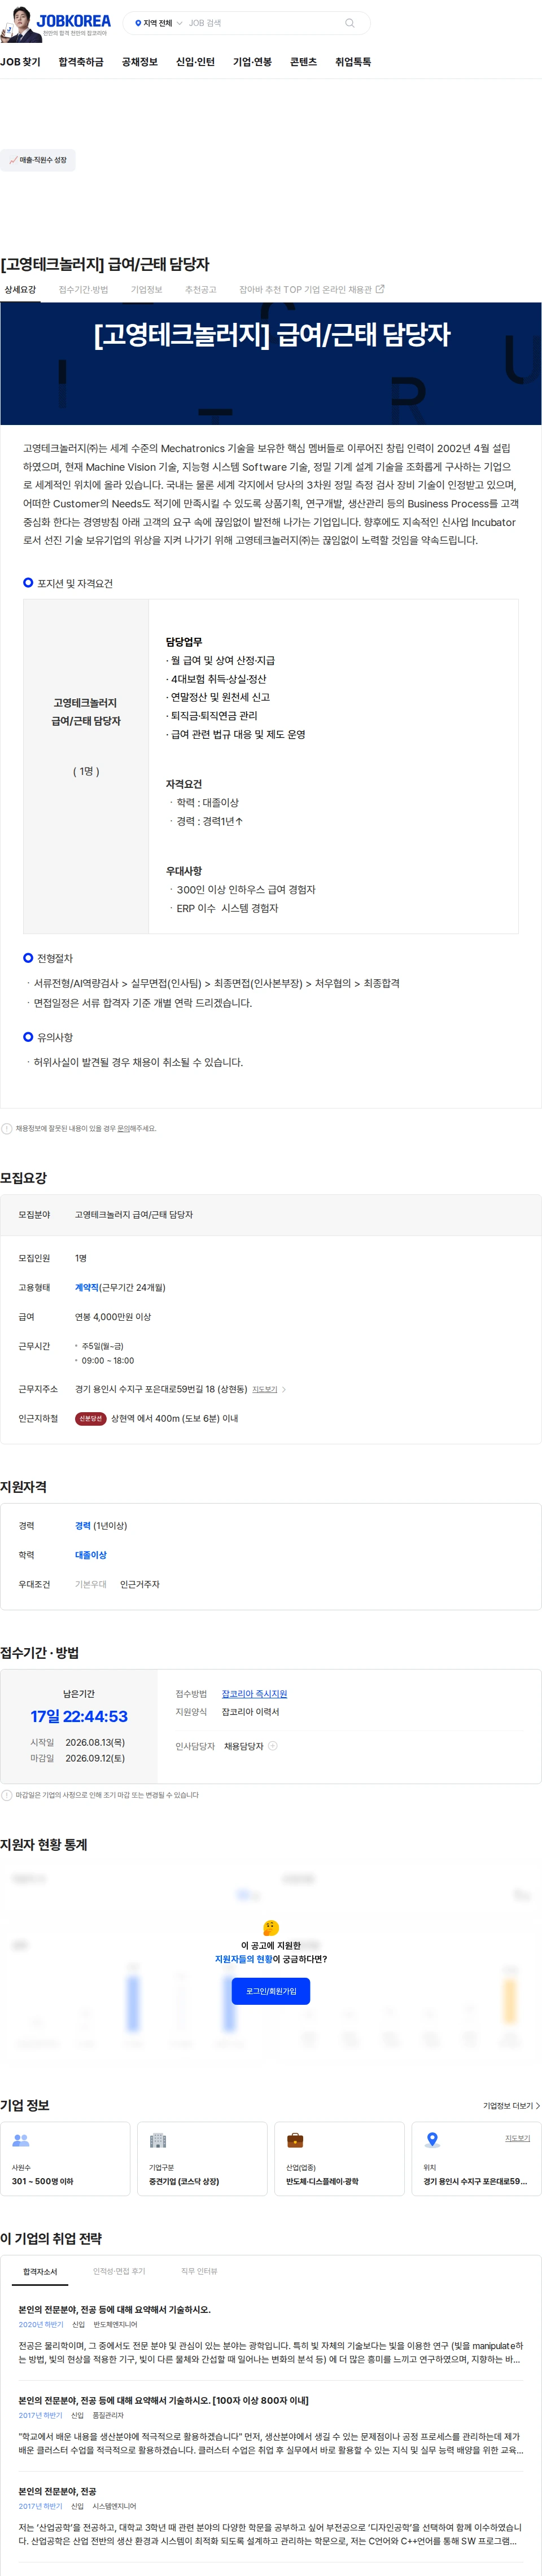
Task: Click info icon beside 채용정보에 잘못된 내용
Action: pyautogui.click(x=7, y=1129)
